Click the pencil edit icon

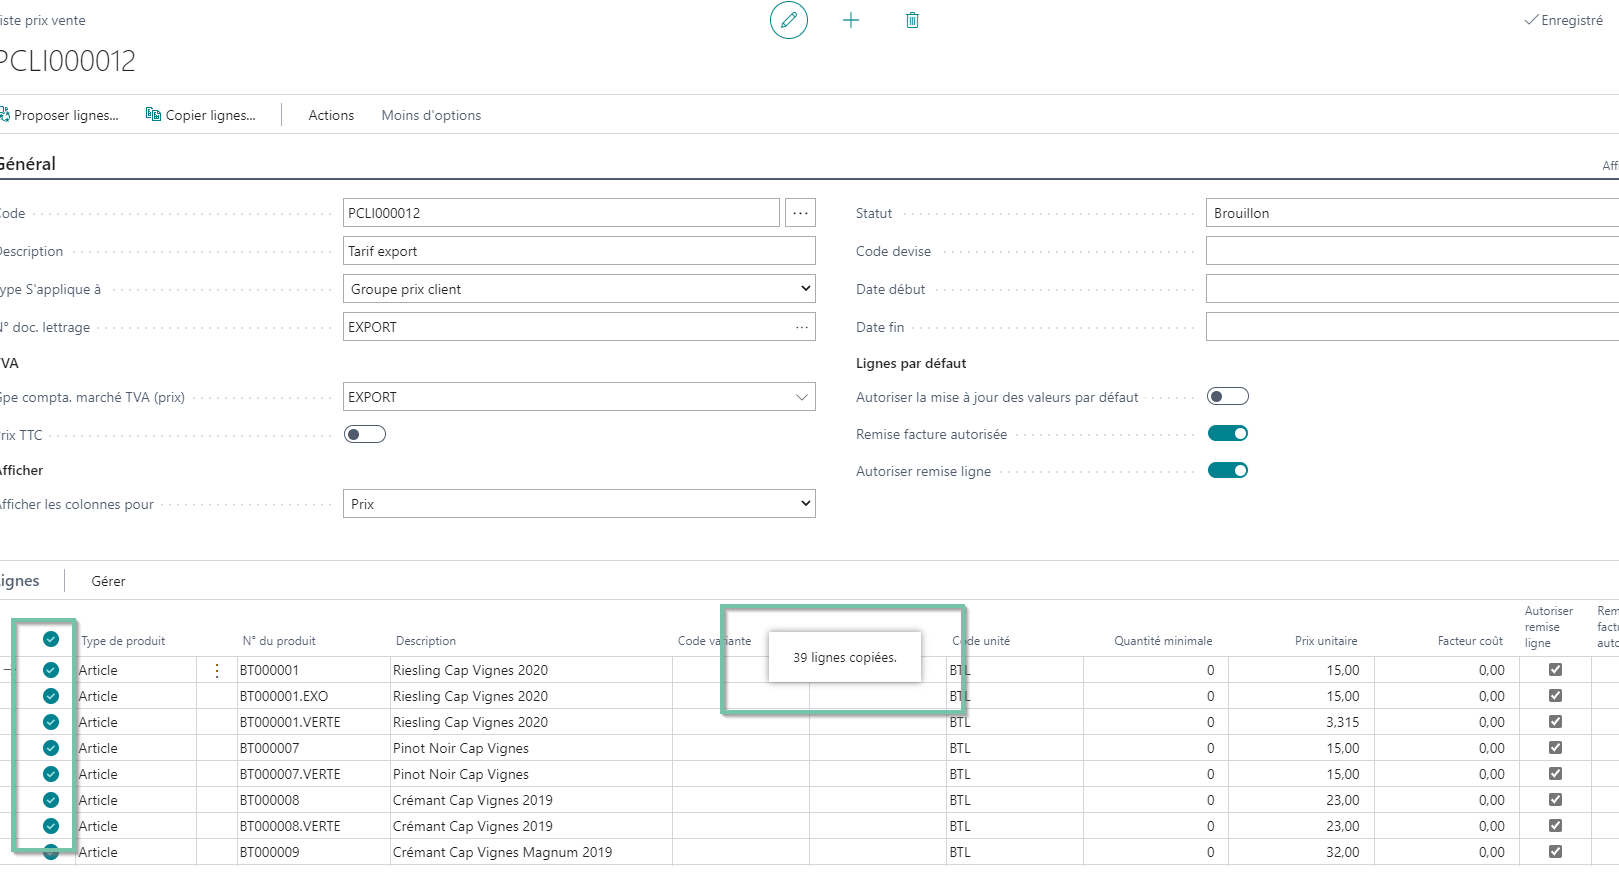pos(789,20)
